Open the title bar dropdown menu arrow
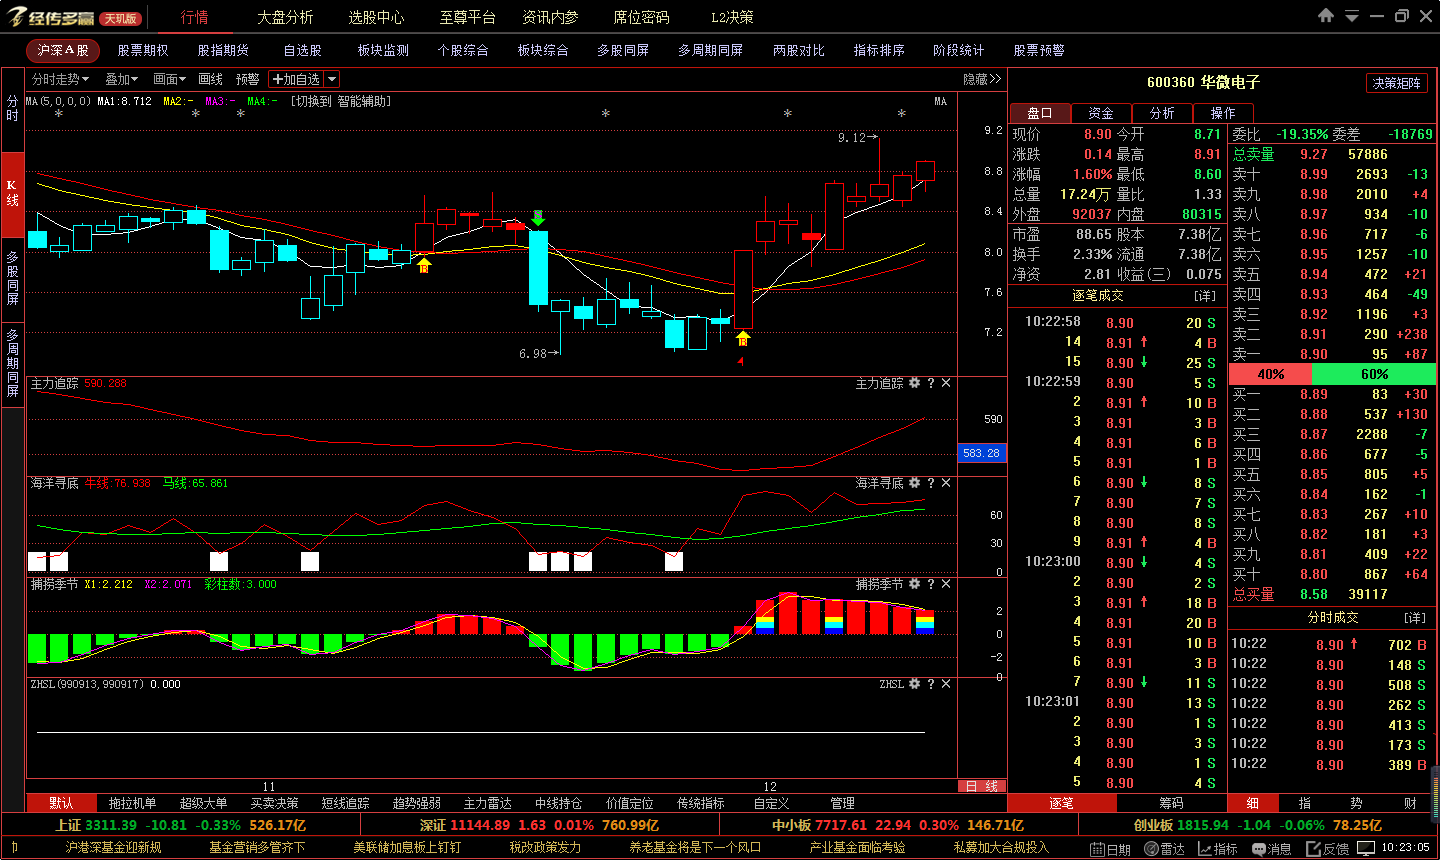Image resolution: width=1440 pixels, height=860 pixels. (x=1352, y=16)
